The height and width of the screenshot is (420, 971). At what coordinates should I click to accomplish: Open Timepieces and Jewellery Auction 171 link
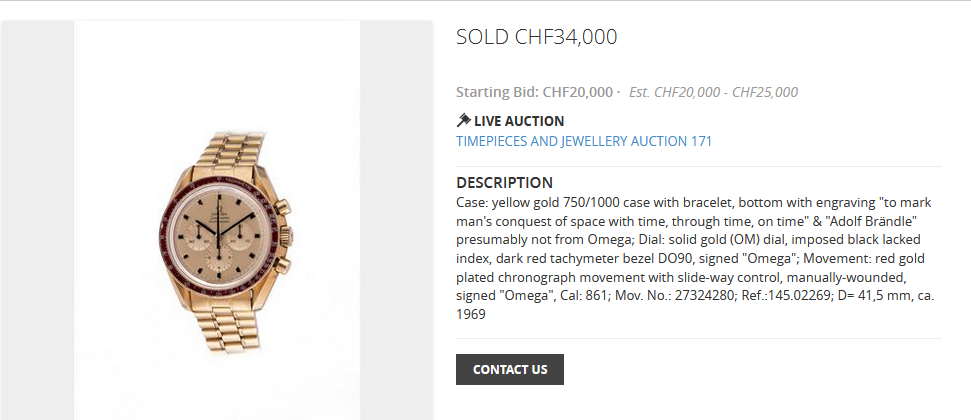pos(584,141)
